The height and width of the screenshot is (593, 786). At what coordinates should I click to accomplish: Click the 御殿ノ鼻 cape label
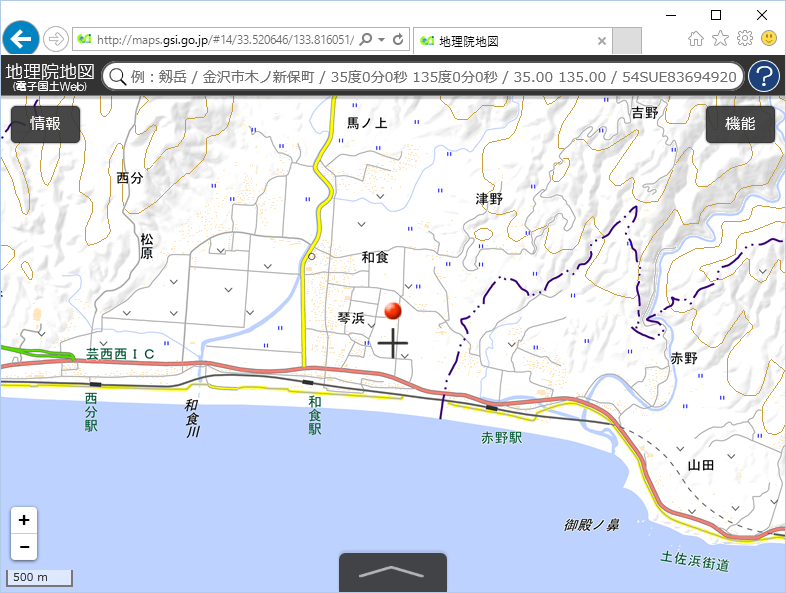click(592, 525)
